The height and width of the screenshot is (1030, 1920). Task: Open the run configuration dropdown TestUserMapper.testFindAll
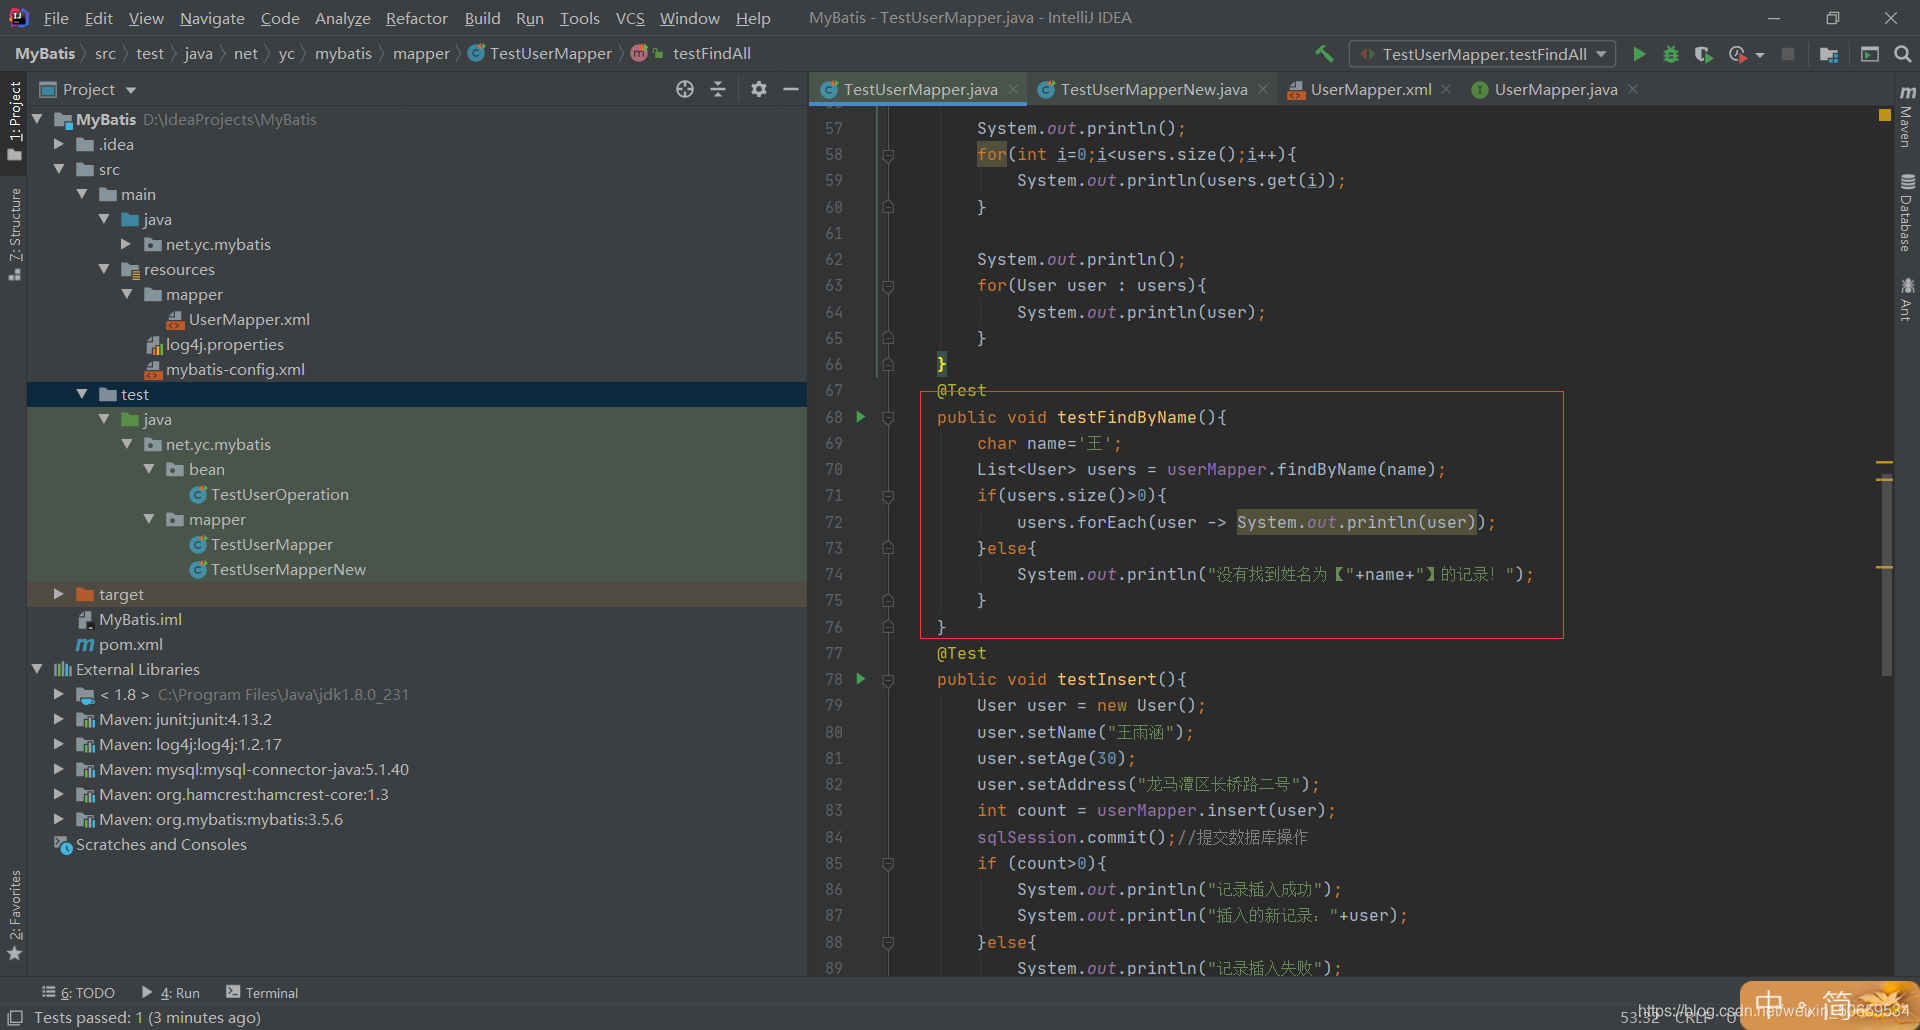click(1482, 54)
